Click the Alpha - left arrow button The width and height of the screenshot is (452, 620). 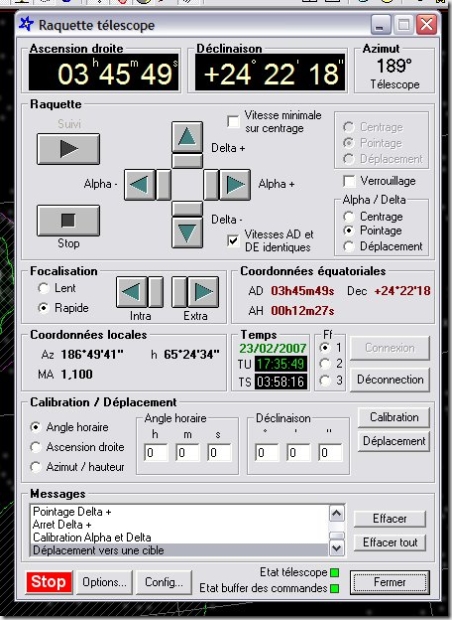click(140, 185)
